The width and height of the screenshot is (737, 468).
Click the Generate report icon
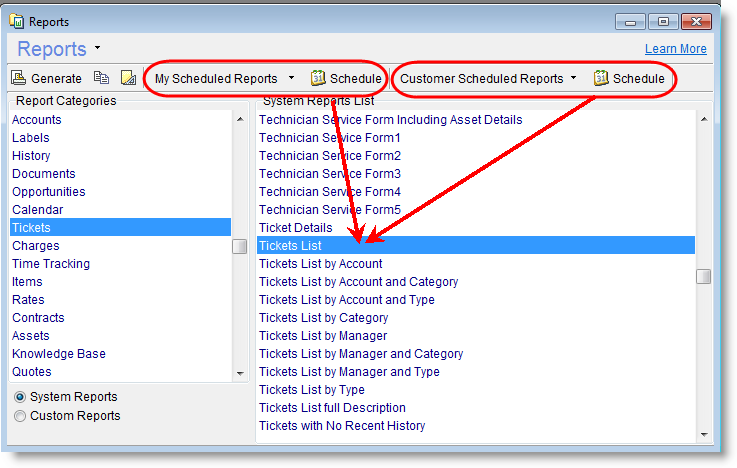[x=19, y=78]
